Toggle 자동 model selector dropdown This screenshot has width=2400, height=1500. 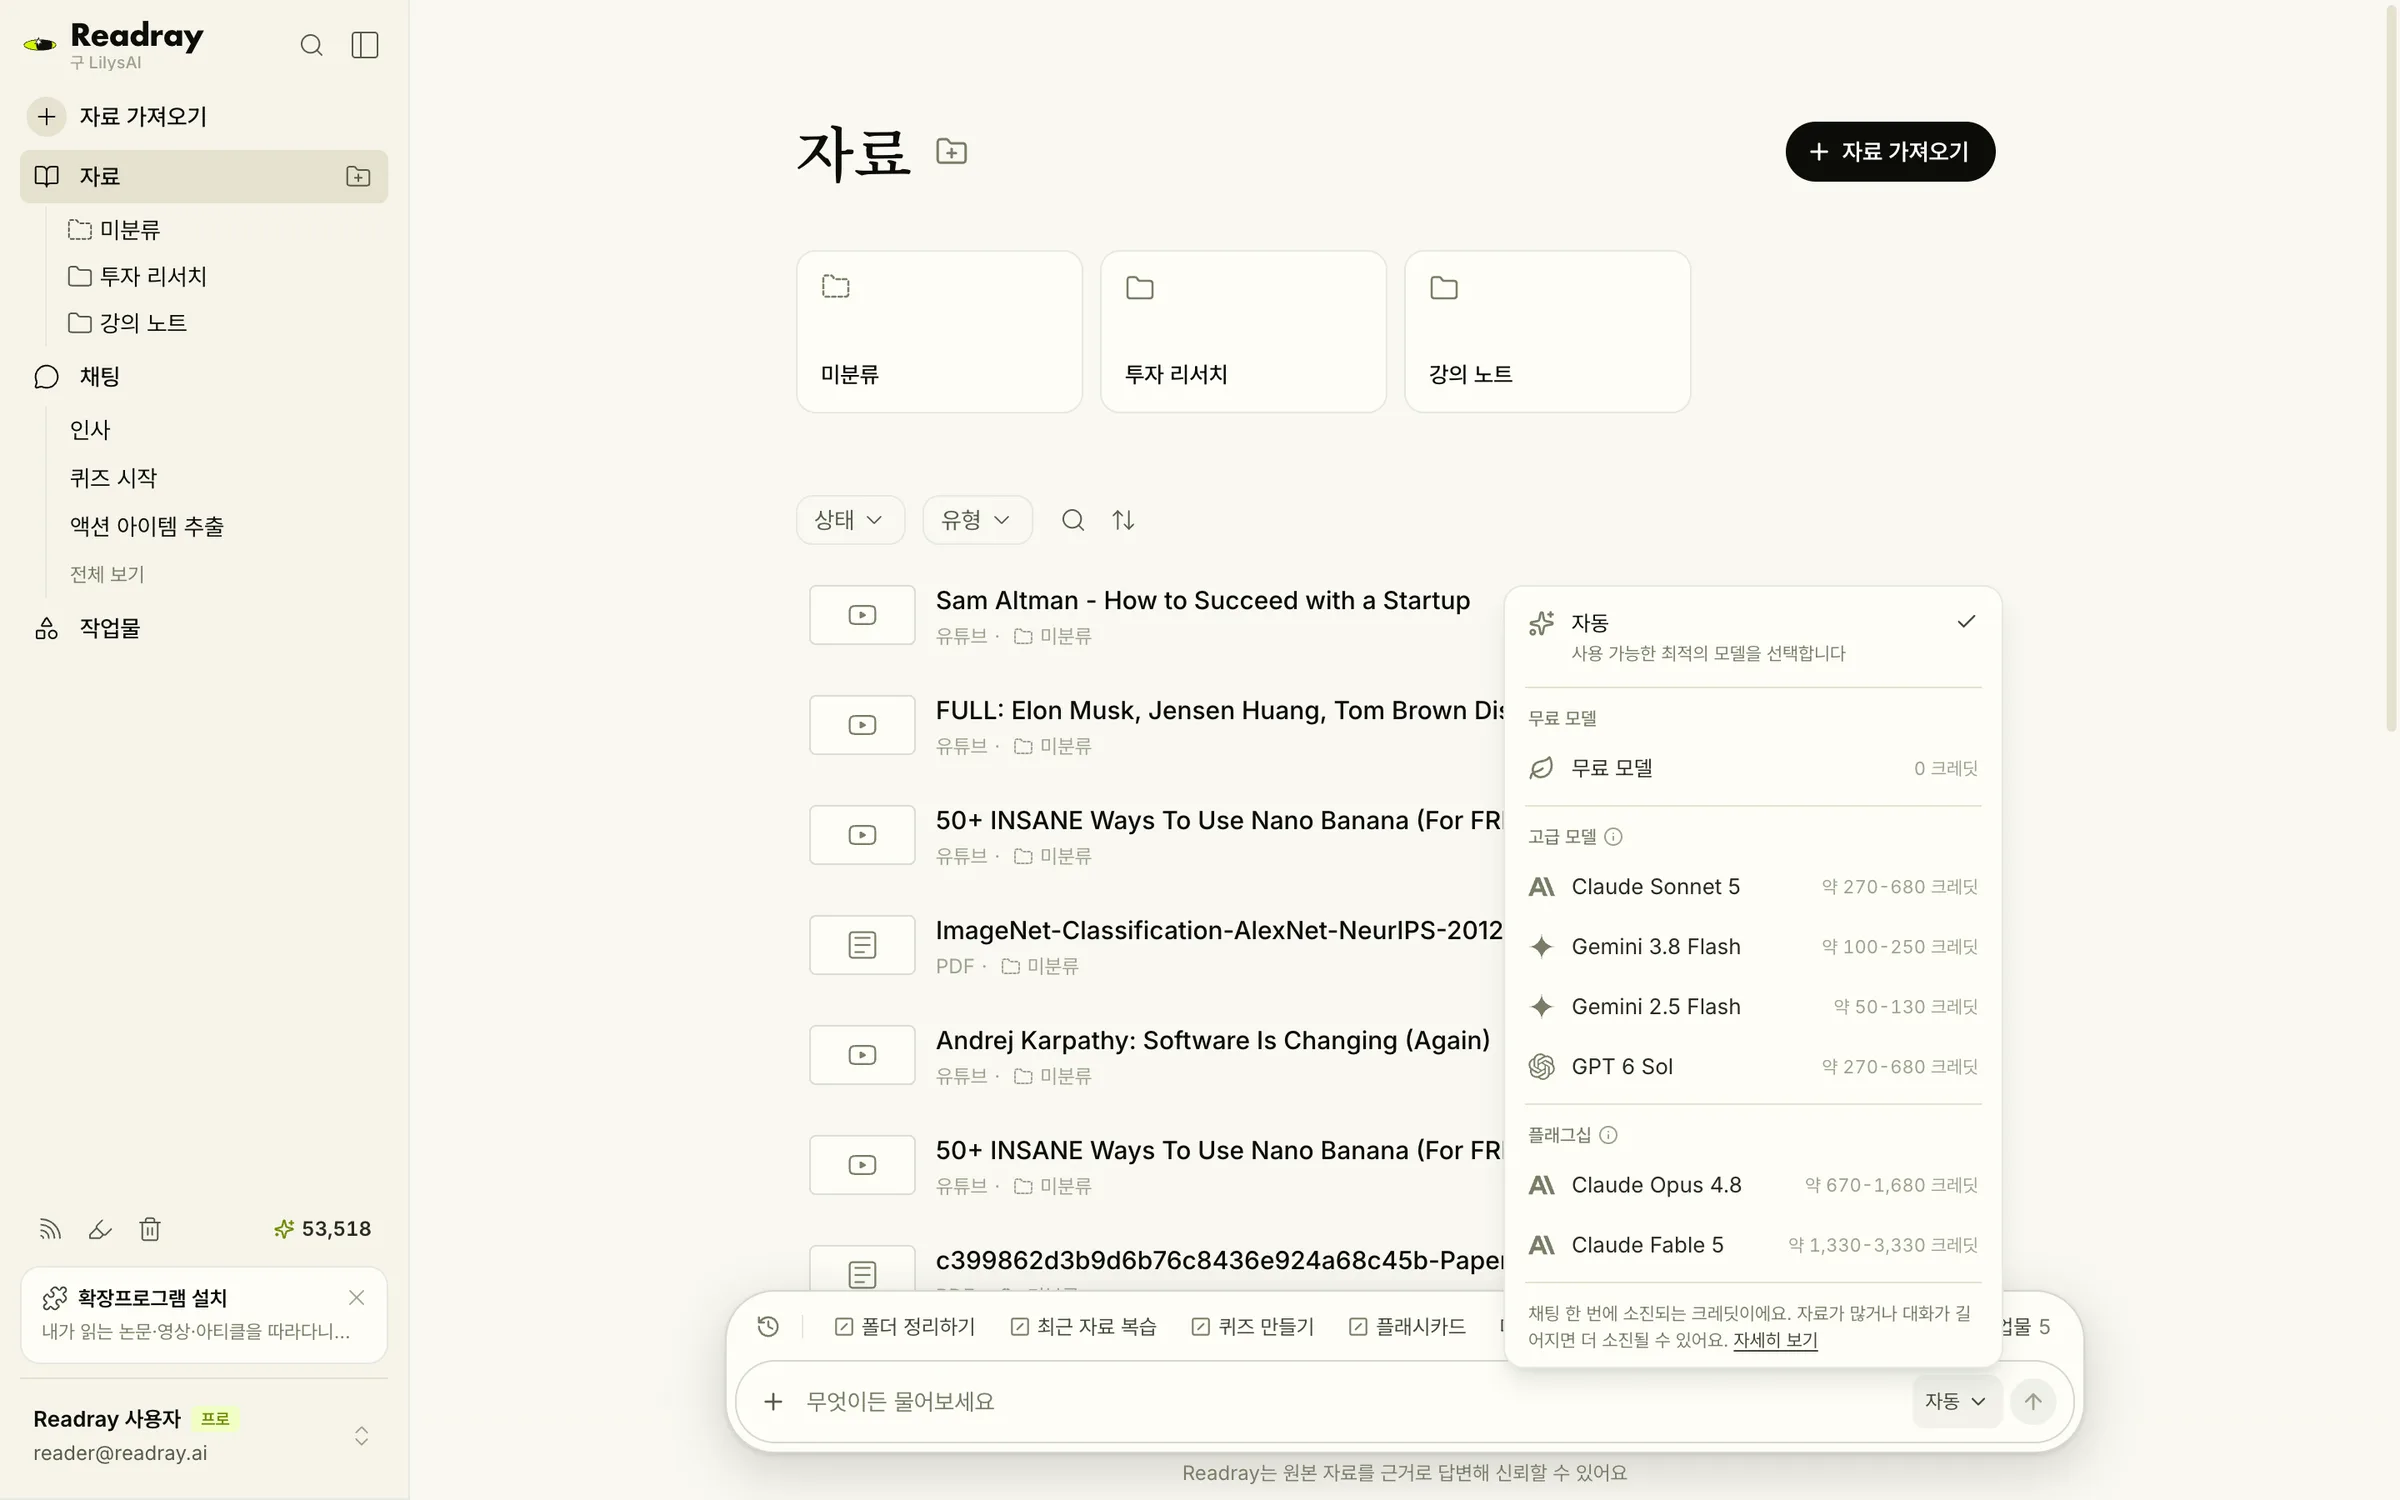tap(1956, 1401)
